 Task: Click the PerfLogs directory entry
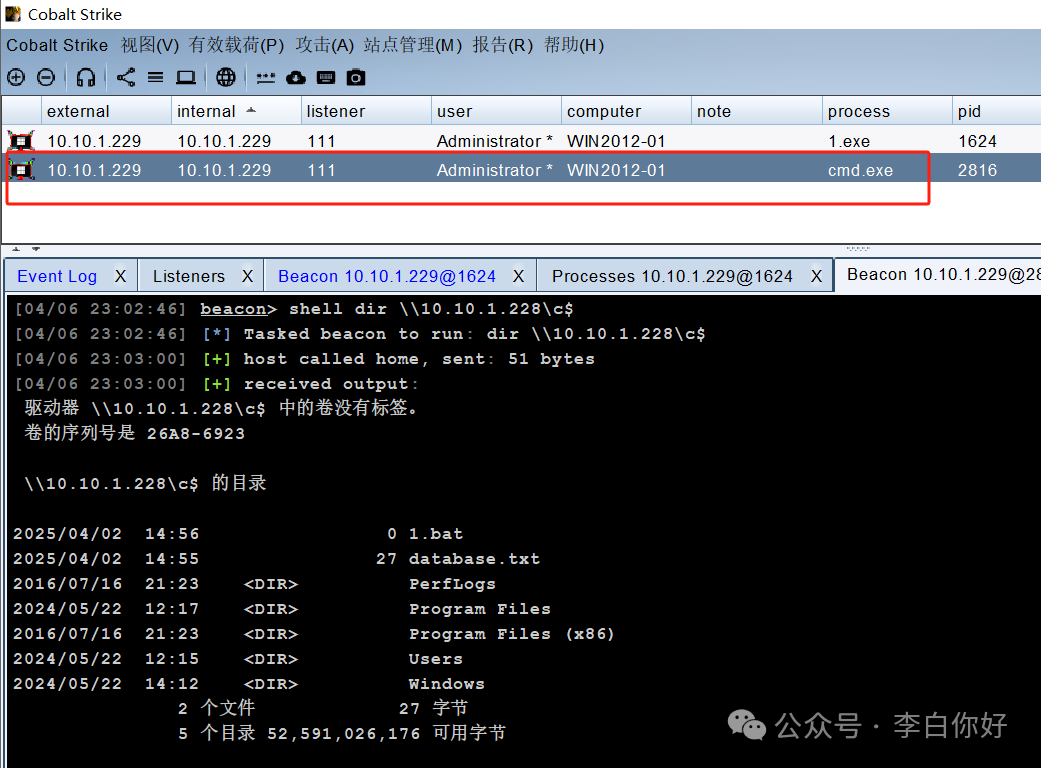[452, 584]
